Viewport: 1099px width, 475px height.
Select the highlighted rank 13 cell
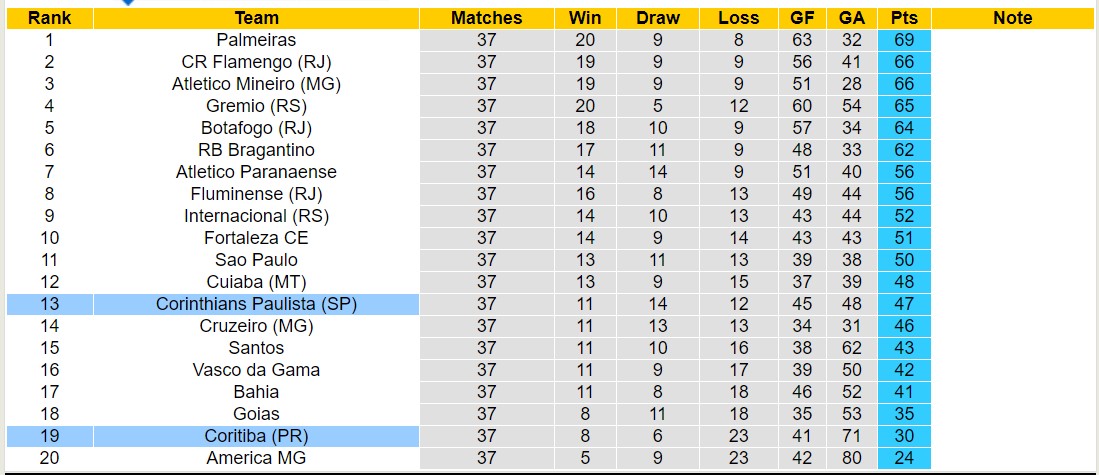pos(49,304)
